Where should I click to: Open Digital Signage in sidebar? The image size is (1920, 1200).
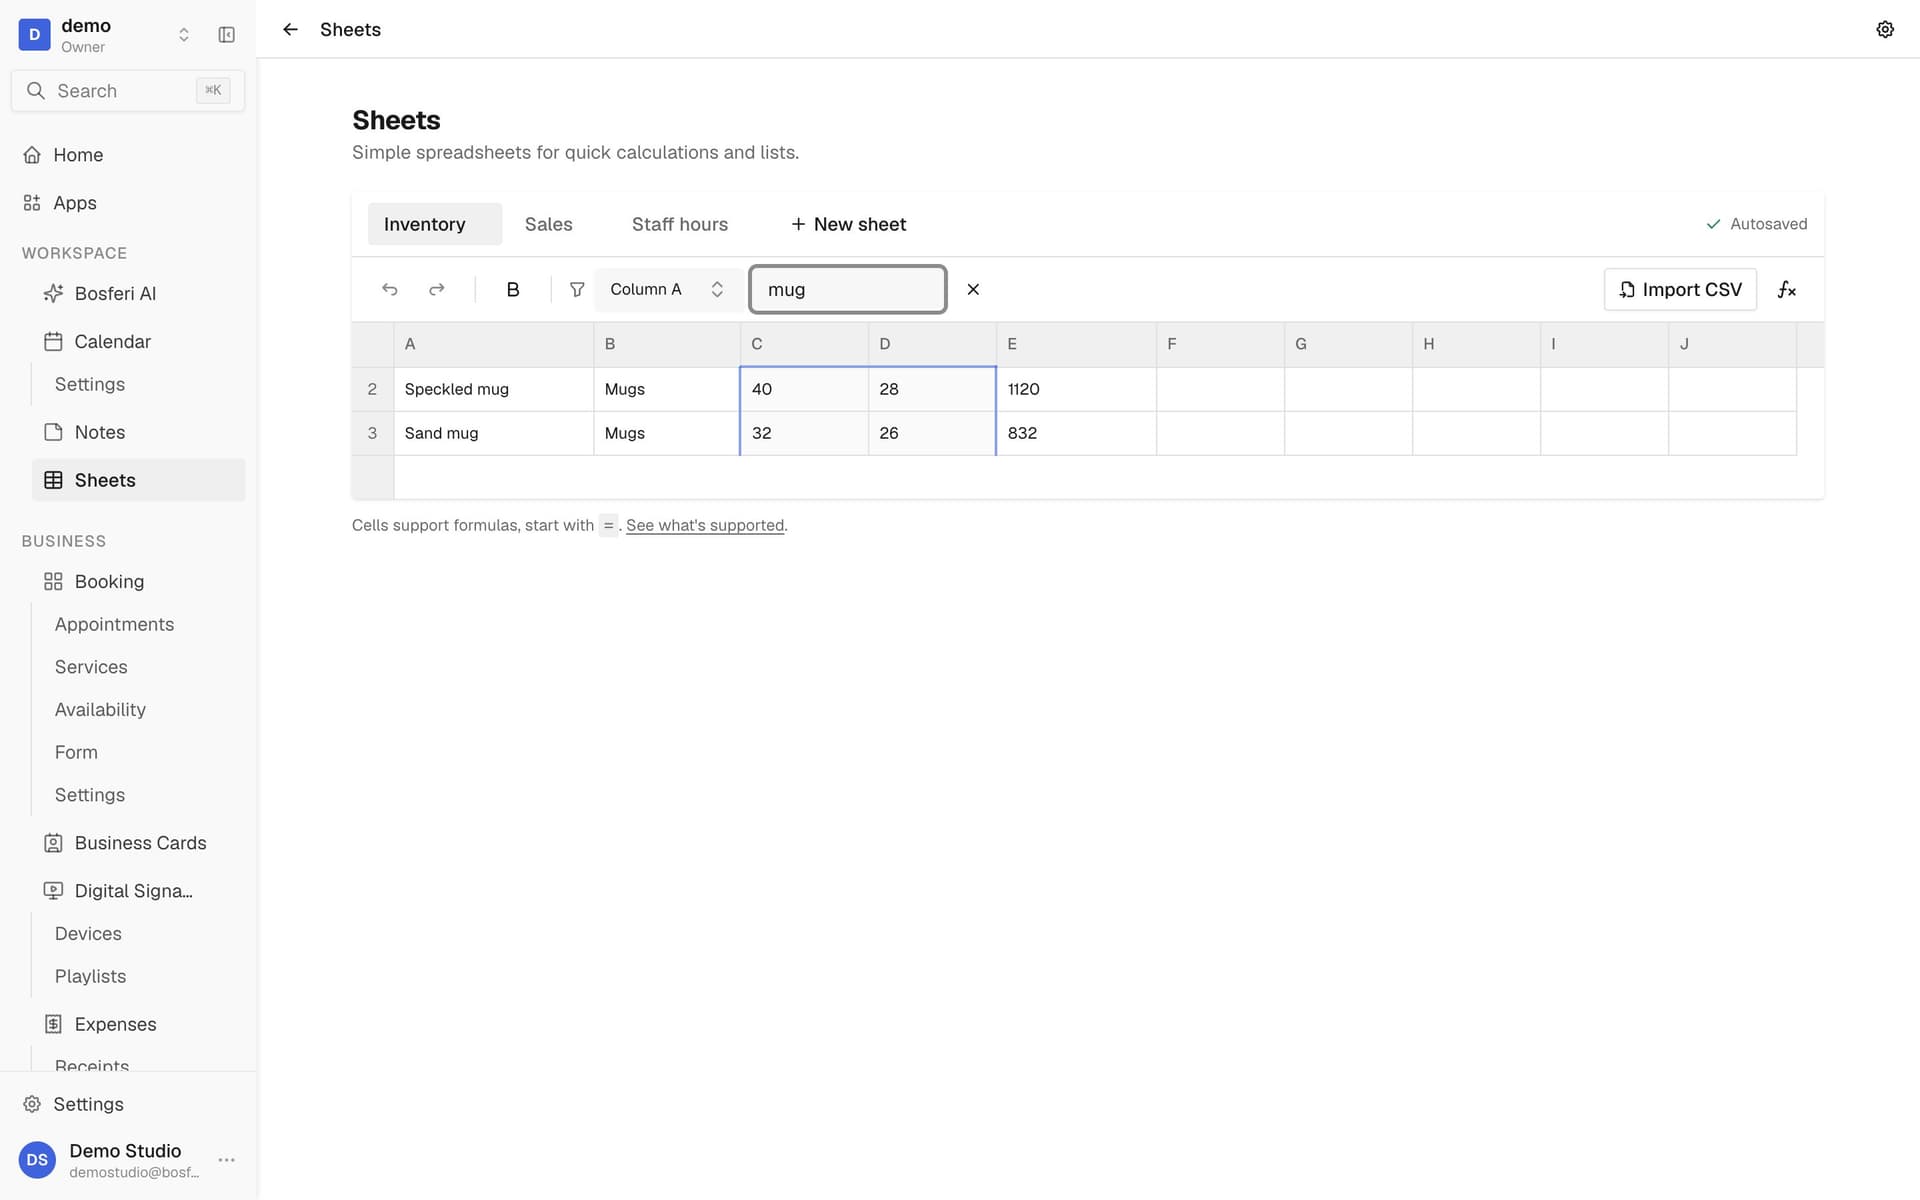pos(138,891)
